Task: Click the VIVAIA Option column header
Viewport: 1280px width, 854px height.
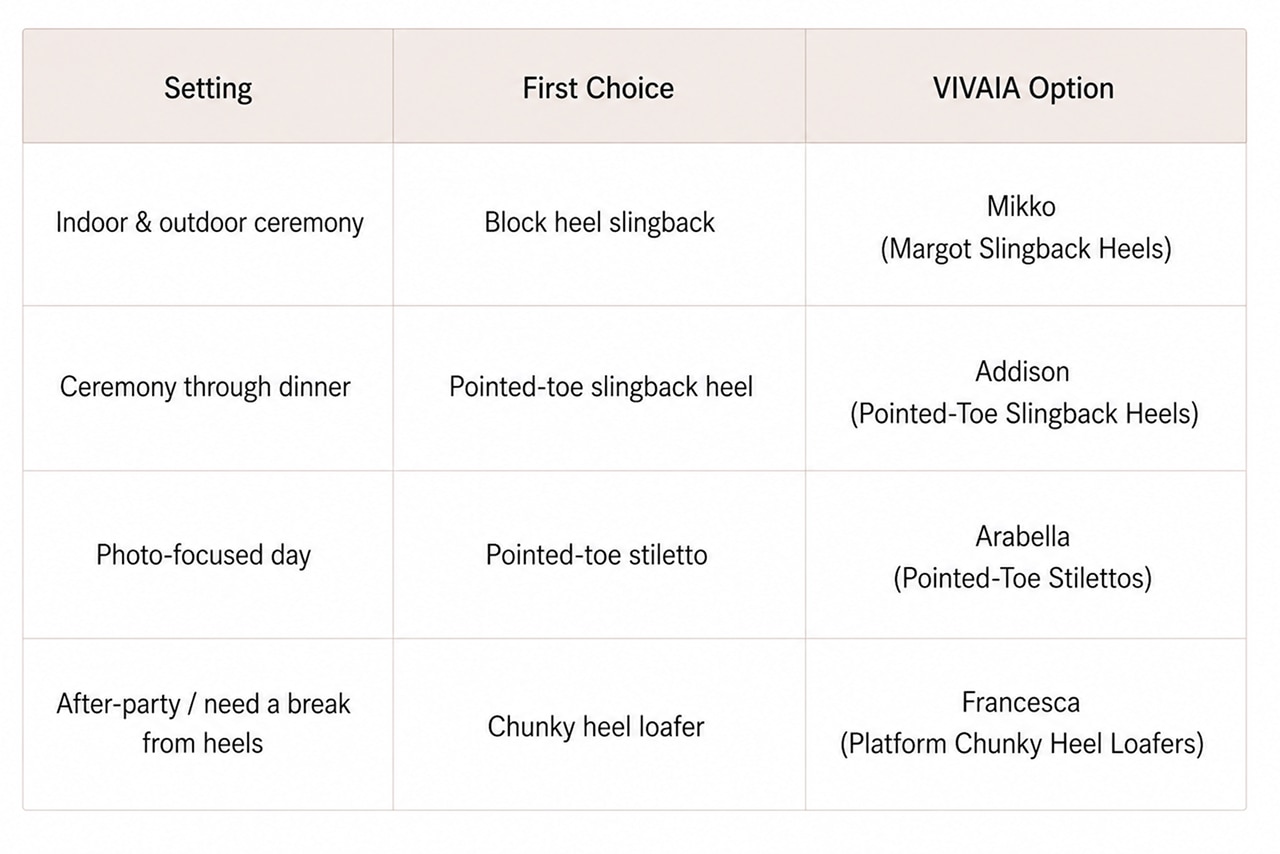Action: [1023, 88]
